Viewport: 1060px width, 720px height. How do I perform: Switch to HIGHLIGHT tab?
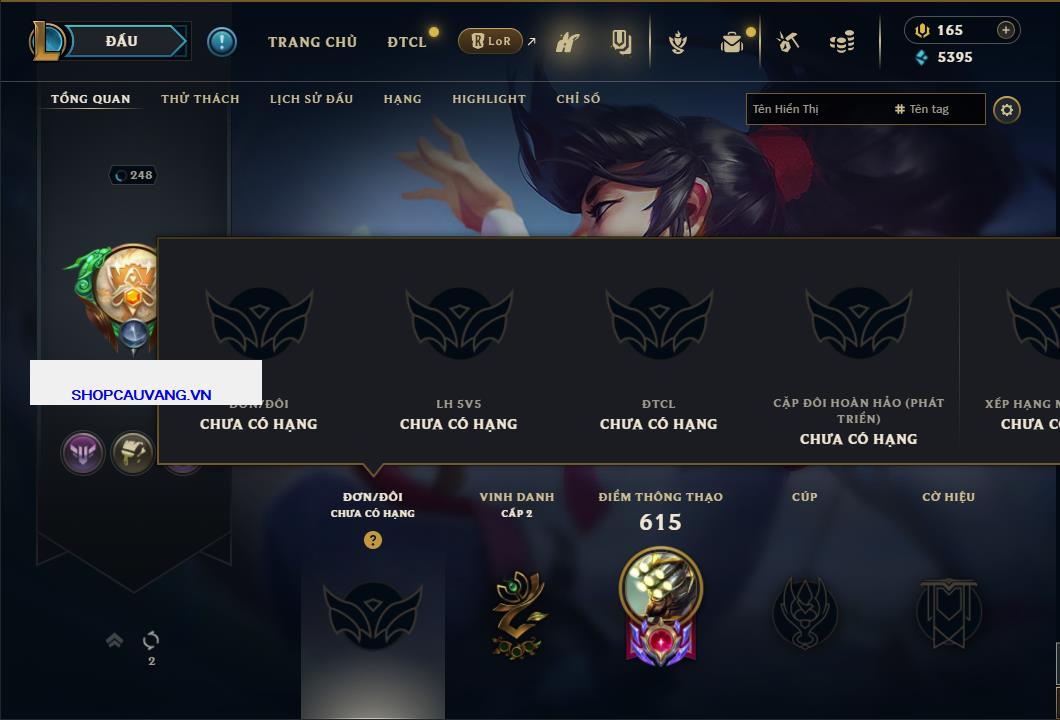pyautogui.click(x=489, y=99)
